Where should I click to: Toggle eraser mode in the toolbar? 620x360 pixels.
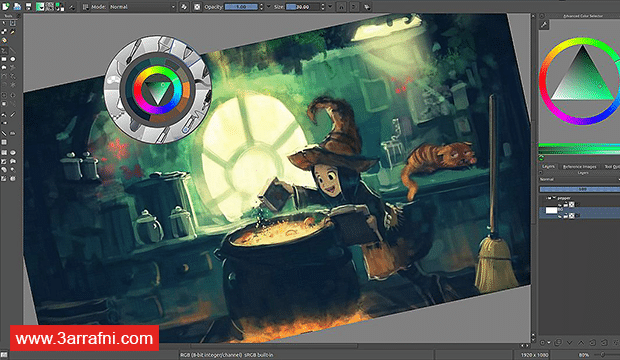pyautogui.click(x=184, y=7)
